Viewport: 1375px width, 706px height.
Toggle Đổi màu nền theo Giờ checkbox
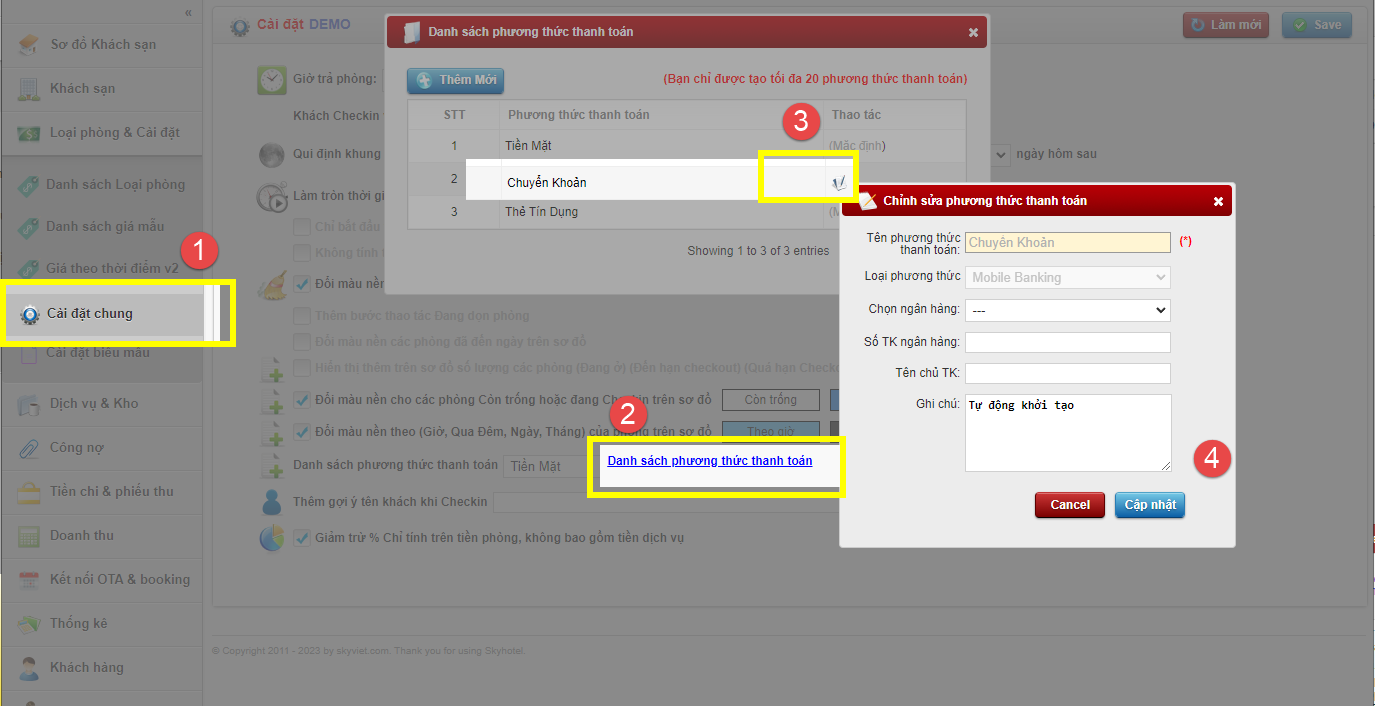click(x=302, y=432)
